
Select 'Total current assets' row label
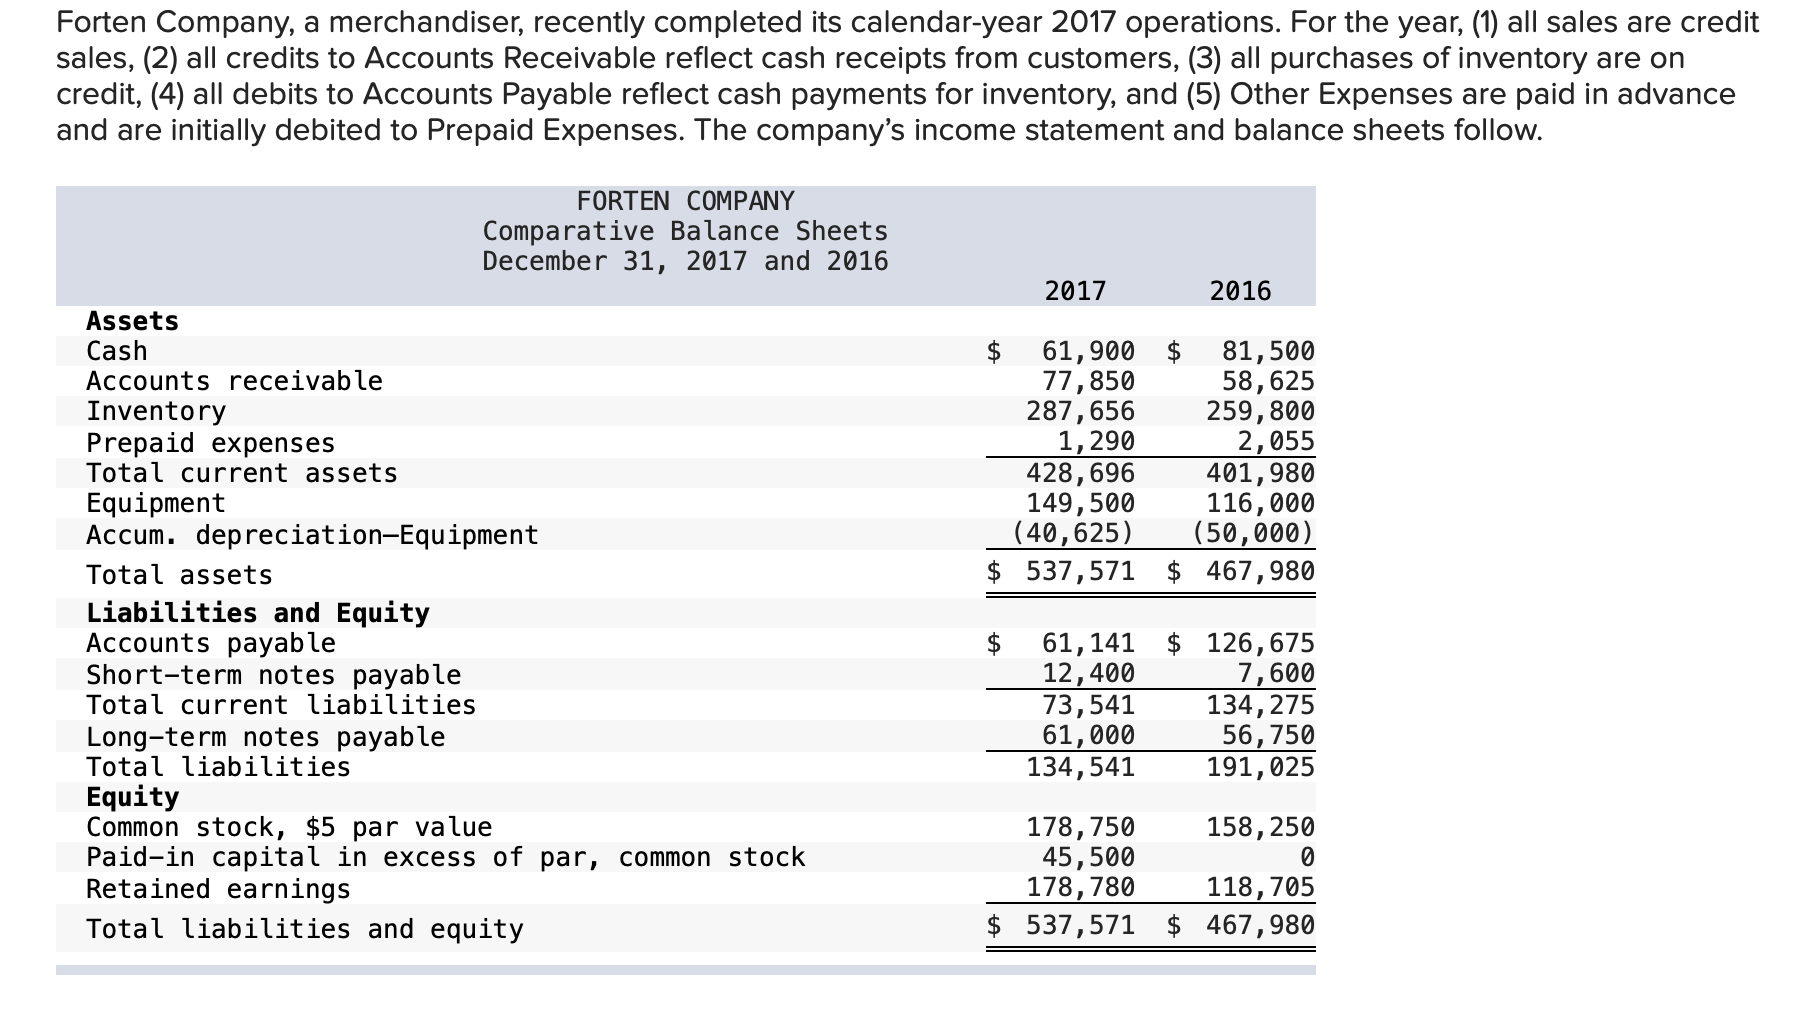242,472
